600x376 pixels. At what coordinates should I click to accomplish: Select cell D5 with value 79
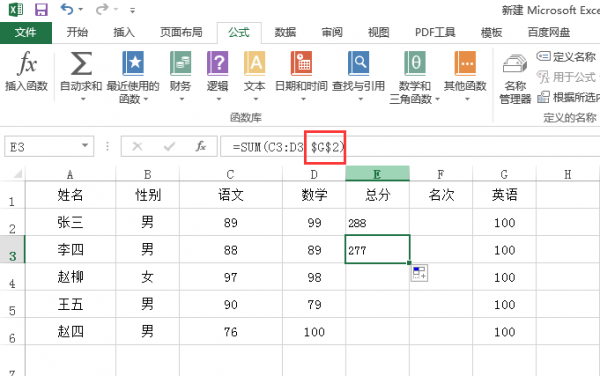(x=314, y=304)
